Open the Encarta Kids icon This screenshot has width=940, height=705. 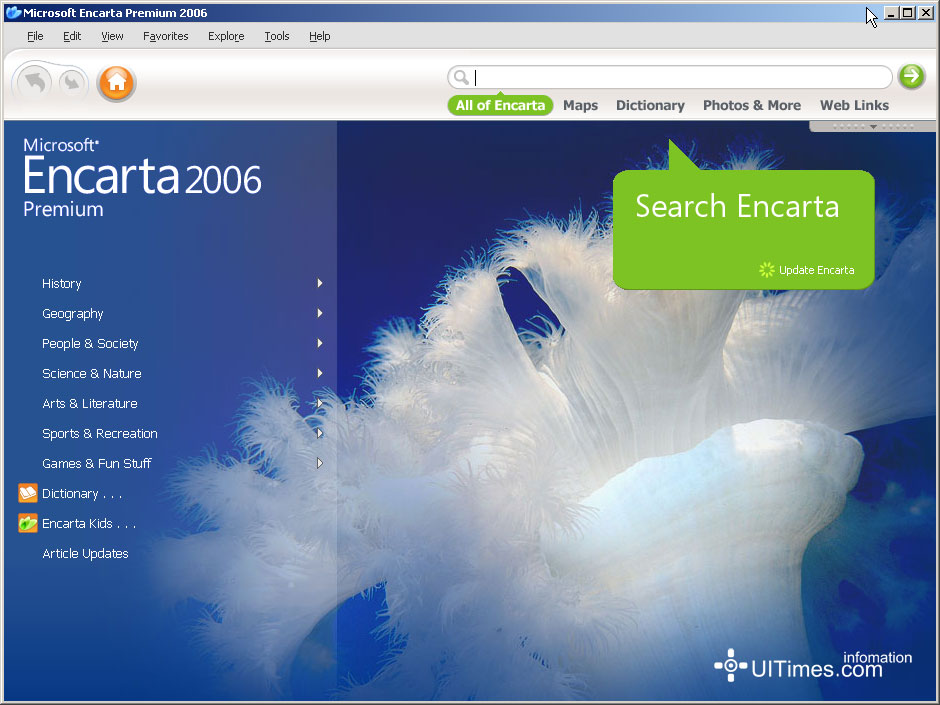28,523
